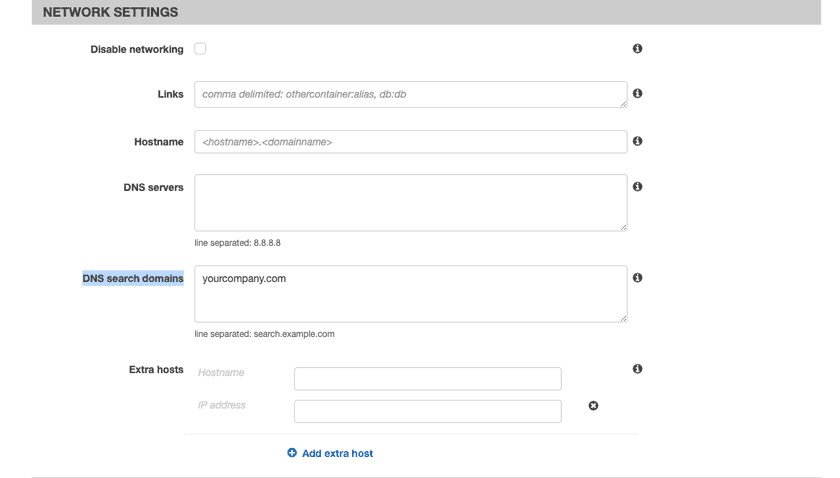Enable the Disable networking checkbox
This screenshot has width=840, height=478.
tap(200, 49)
